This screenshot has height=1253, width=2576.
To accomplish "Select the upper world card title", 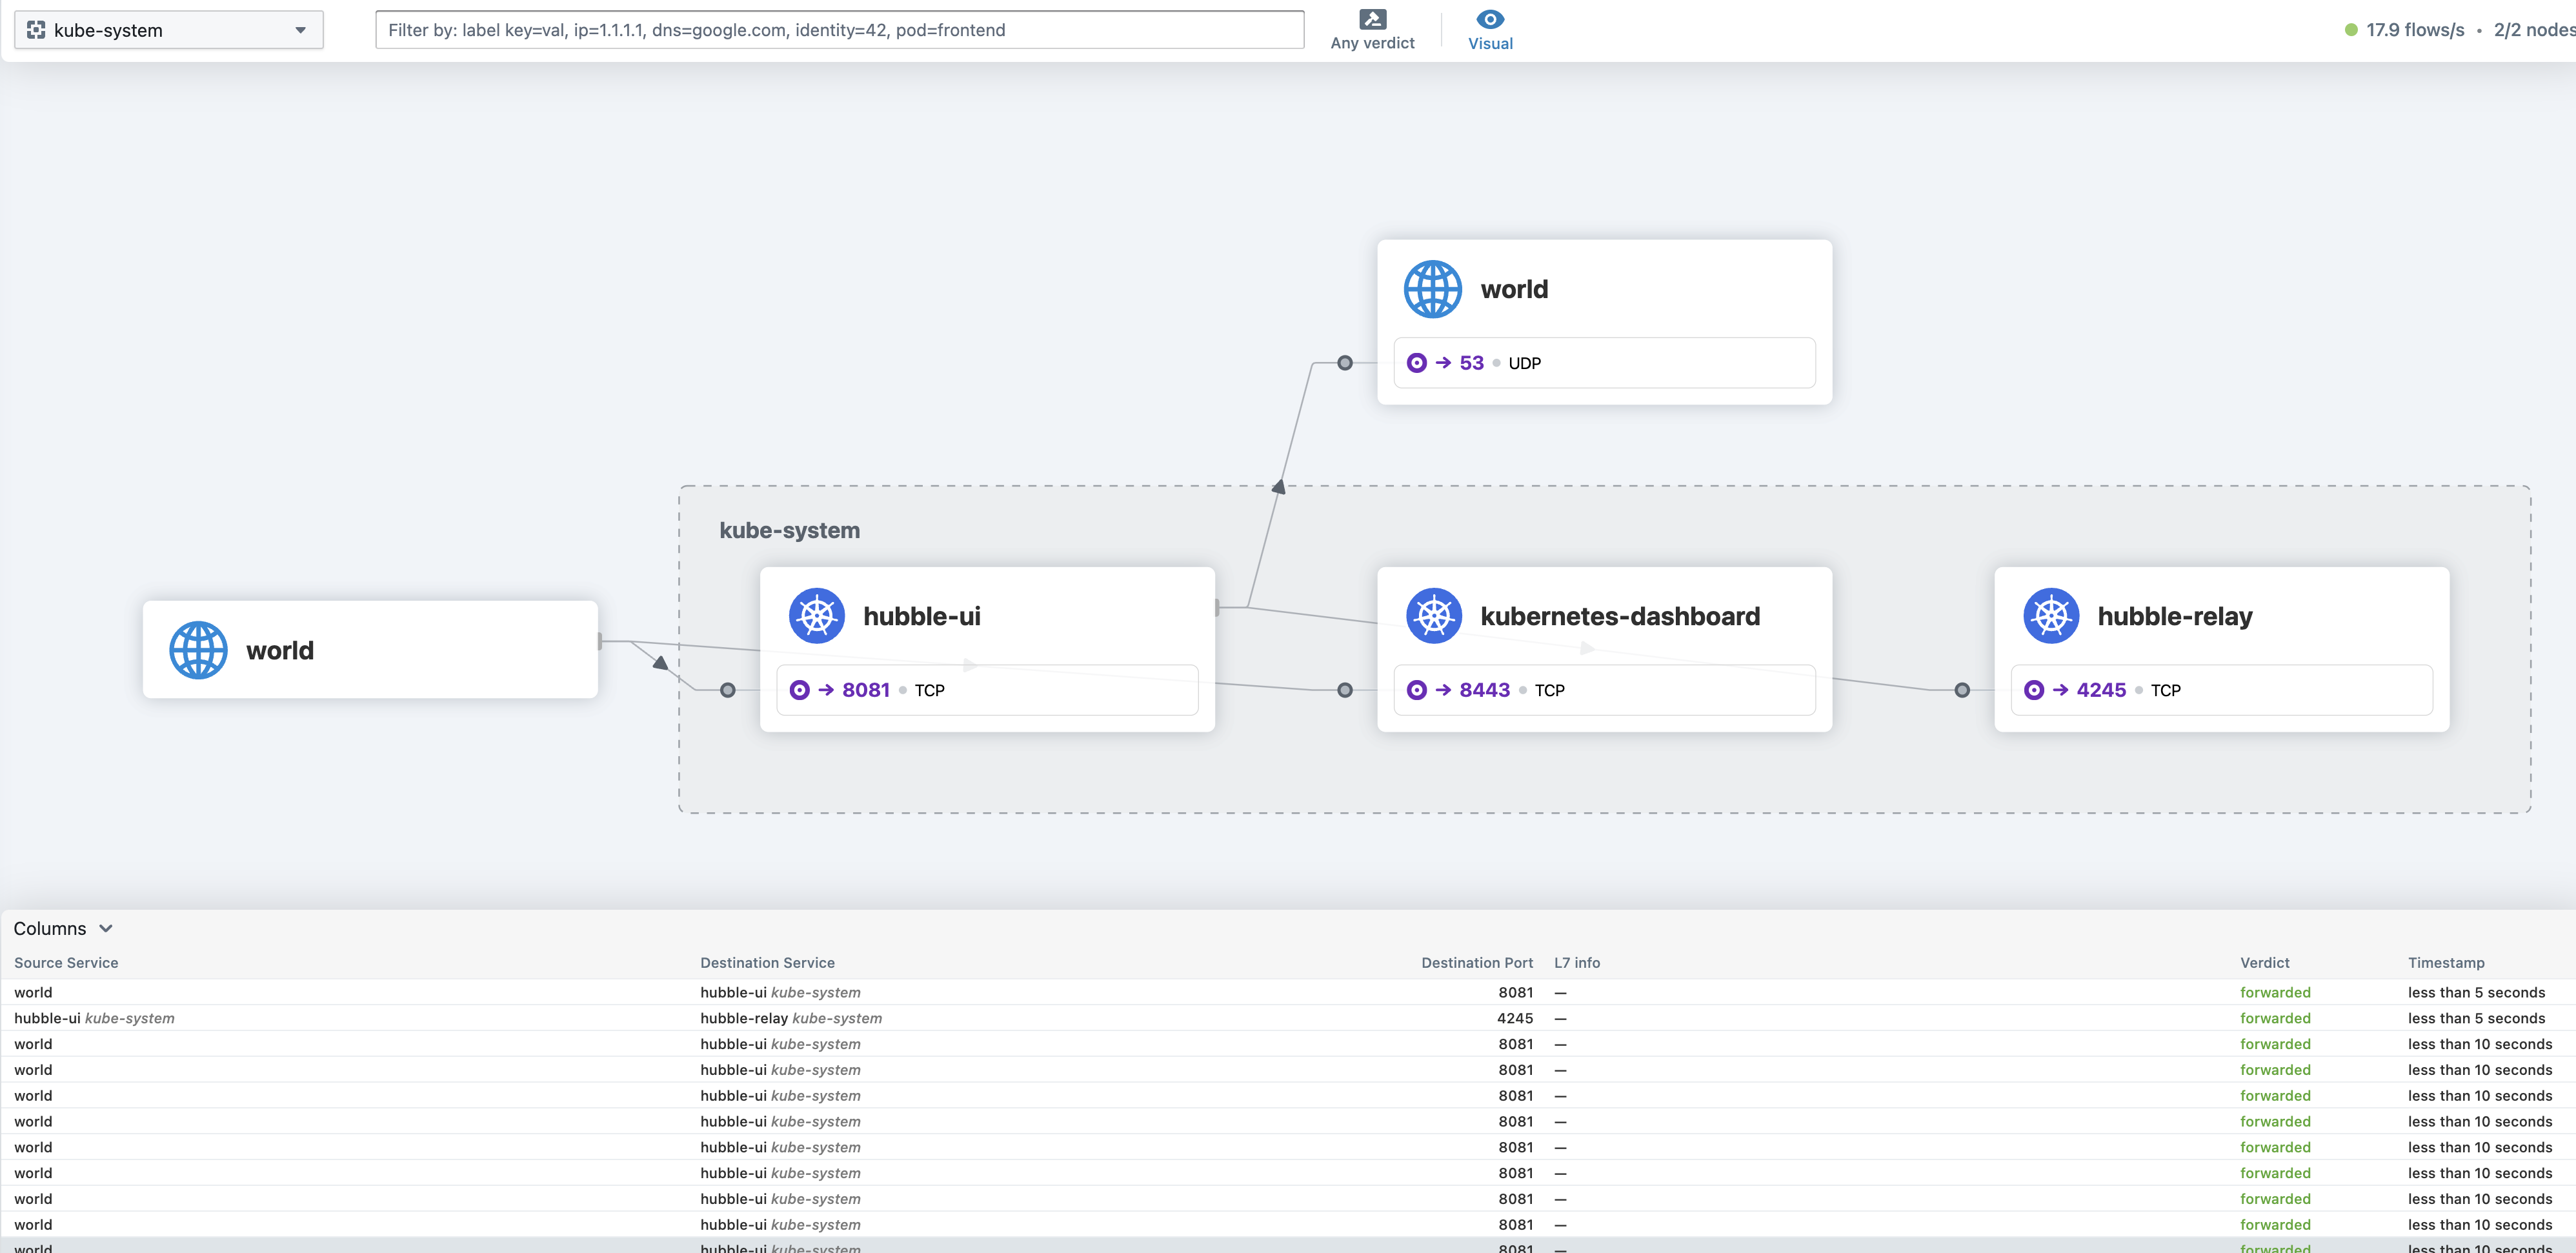I will [x=1514, y=289].
